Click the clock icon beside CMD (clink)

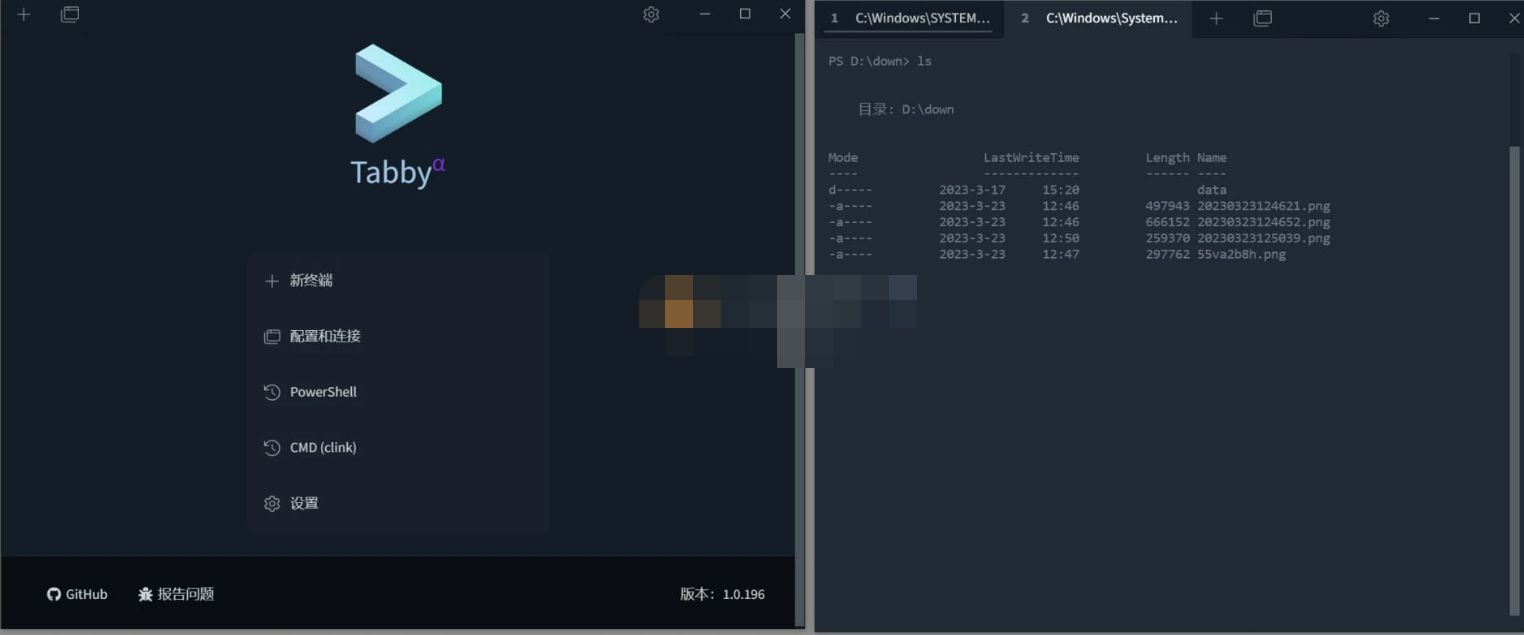(x=272, y=447)
